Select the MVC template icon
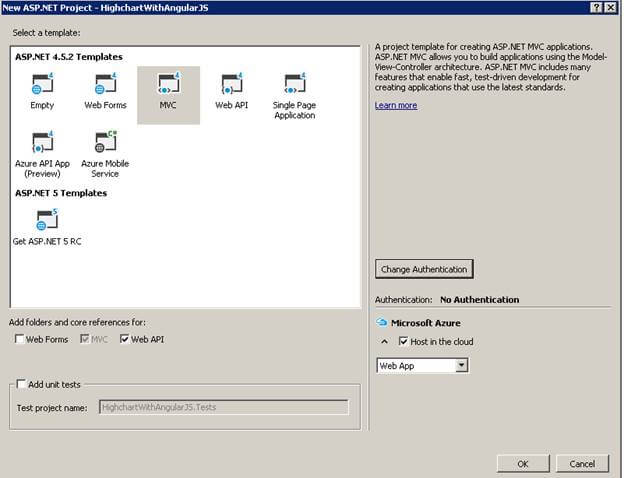 point(169,84)
